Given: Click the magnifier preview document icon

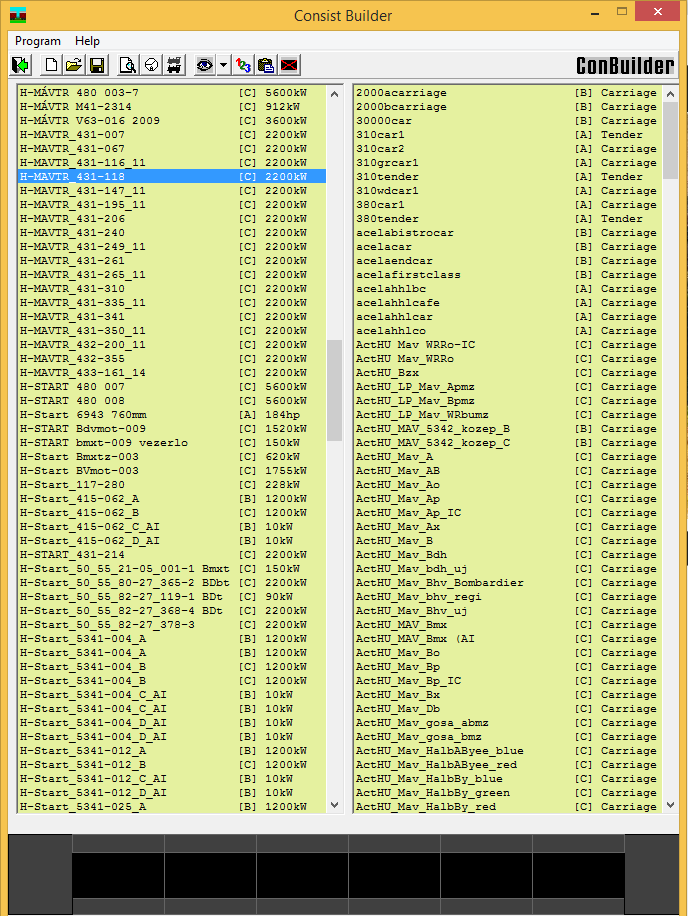Looking at the screenshot, I should coord(128,65).
